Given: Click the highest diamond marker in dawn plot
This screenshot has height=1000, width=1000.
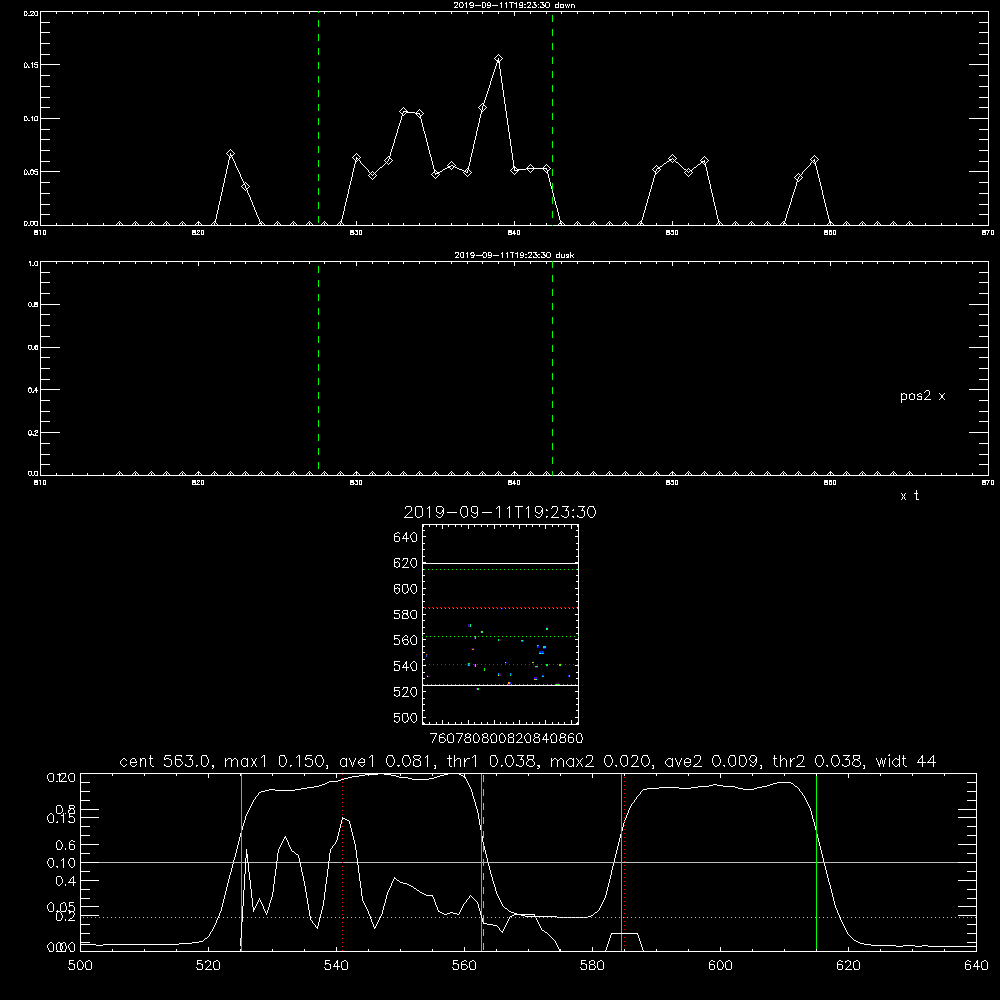Looking at the screenshot, I should point(498,59).
